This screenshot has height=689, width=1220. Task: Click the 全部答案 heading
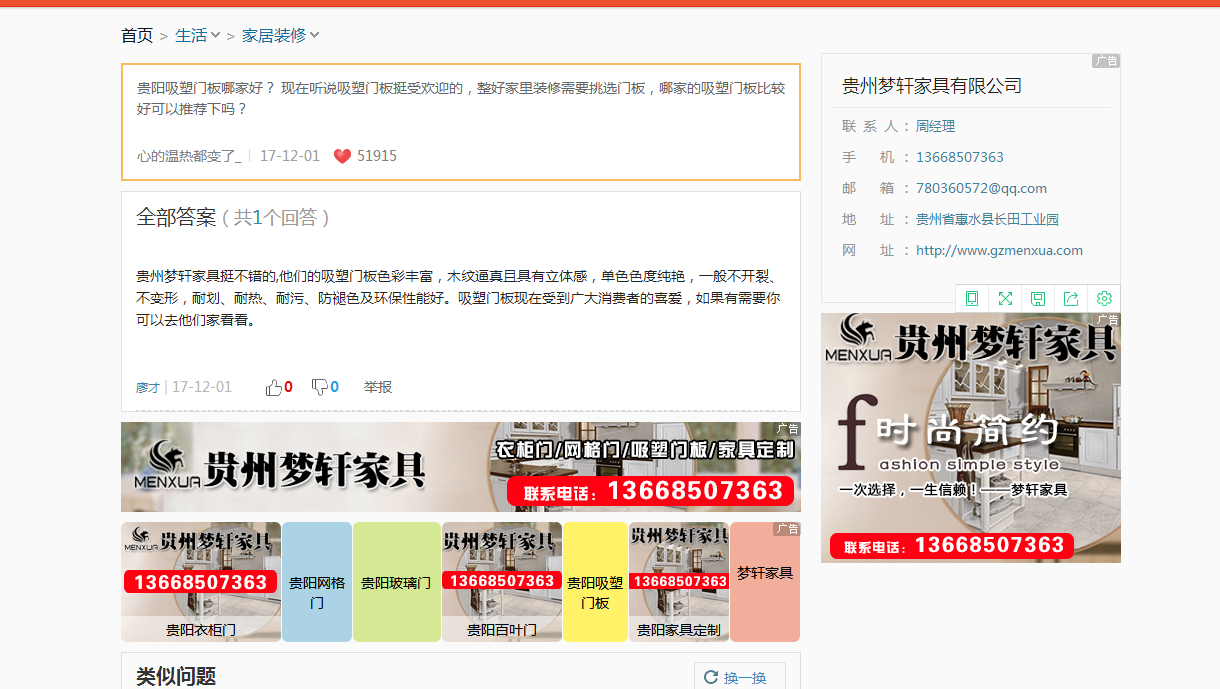(x=176, y=217)
